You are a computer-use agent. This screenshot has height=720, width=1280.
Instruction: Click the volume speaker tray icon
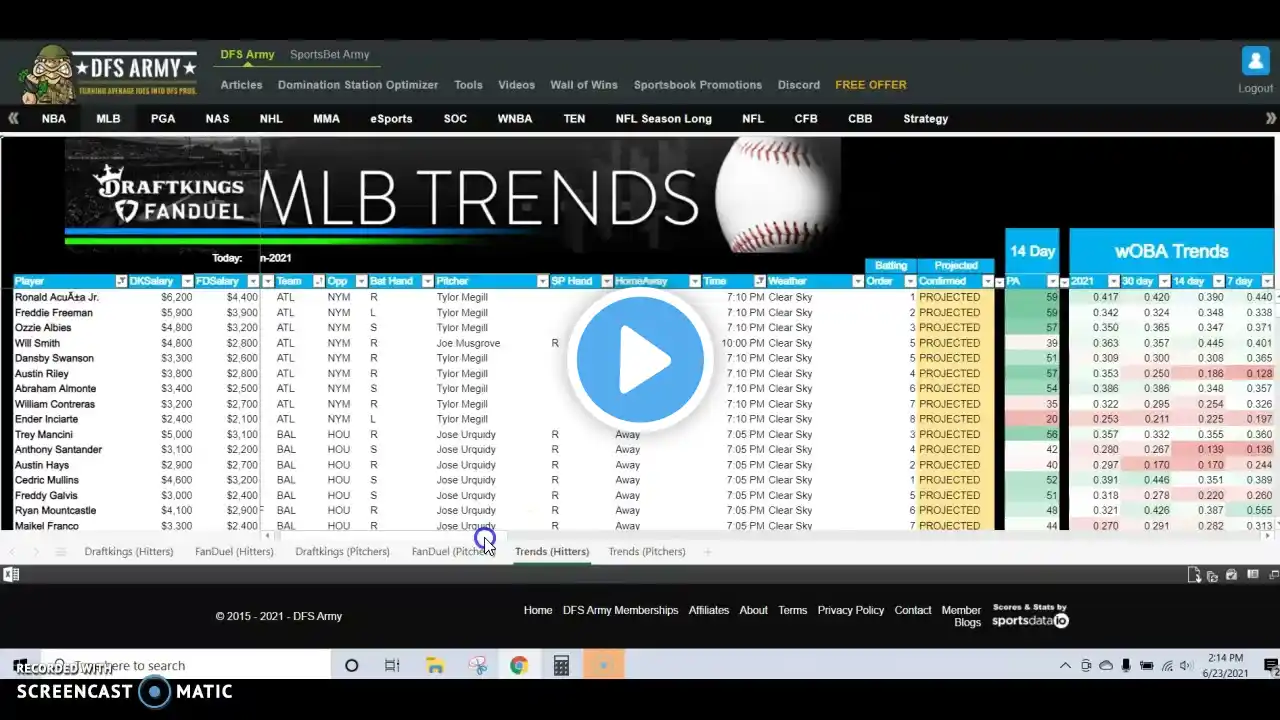coord(1186,666)
